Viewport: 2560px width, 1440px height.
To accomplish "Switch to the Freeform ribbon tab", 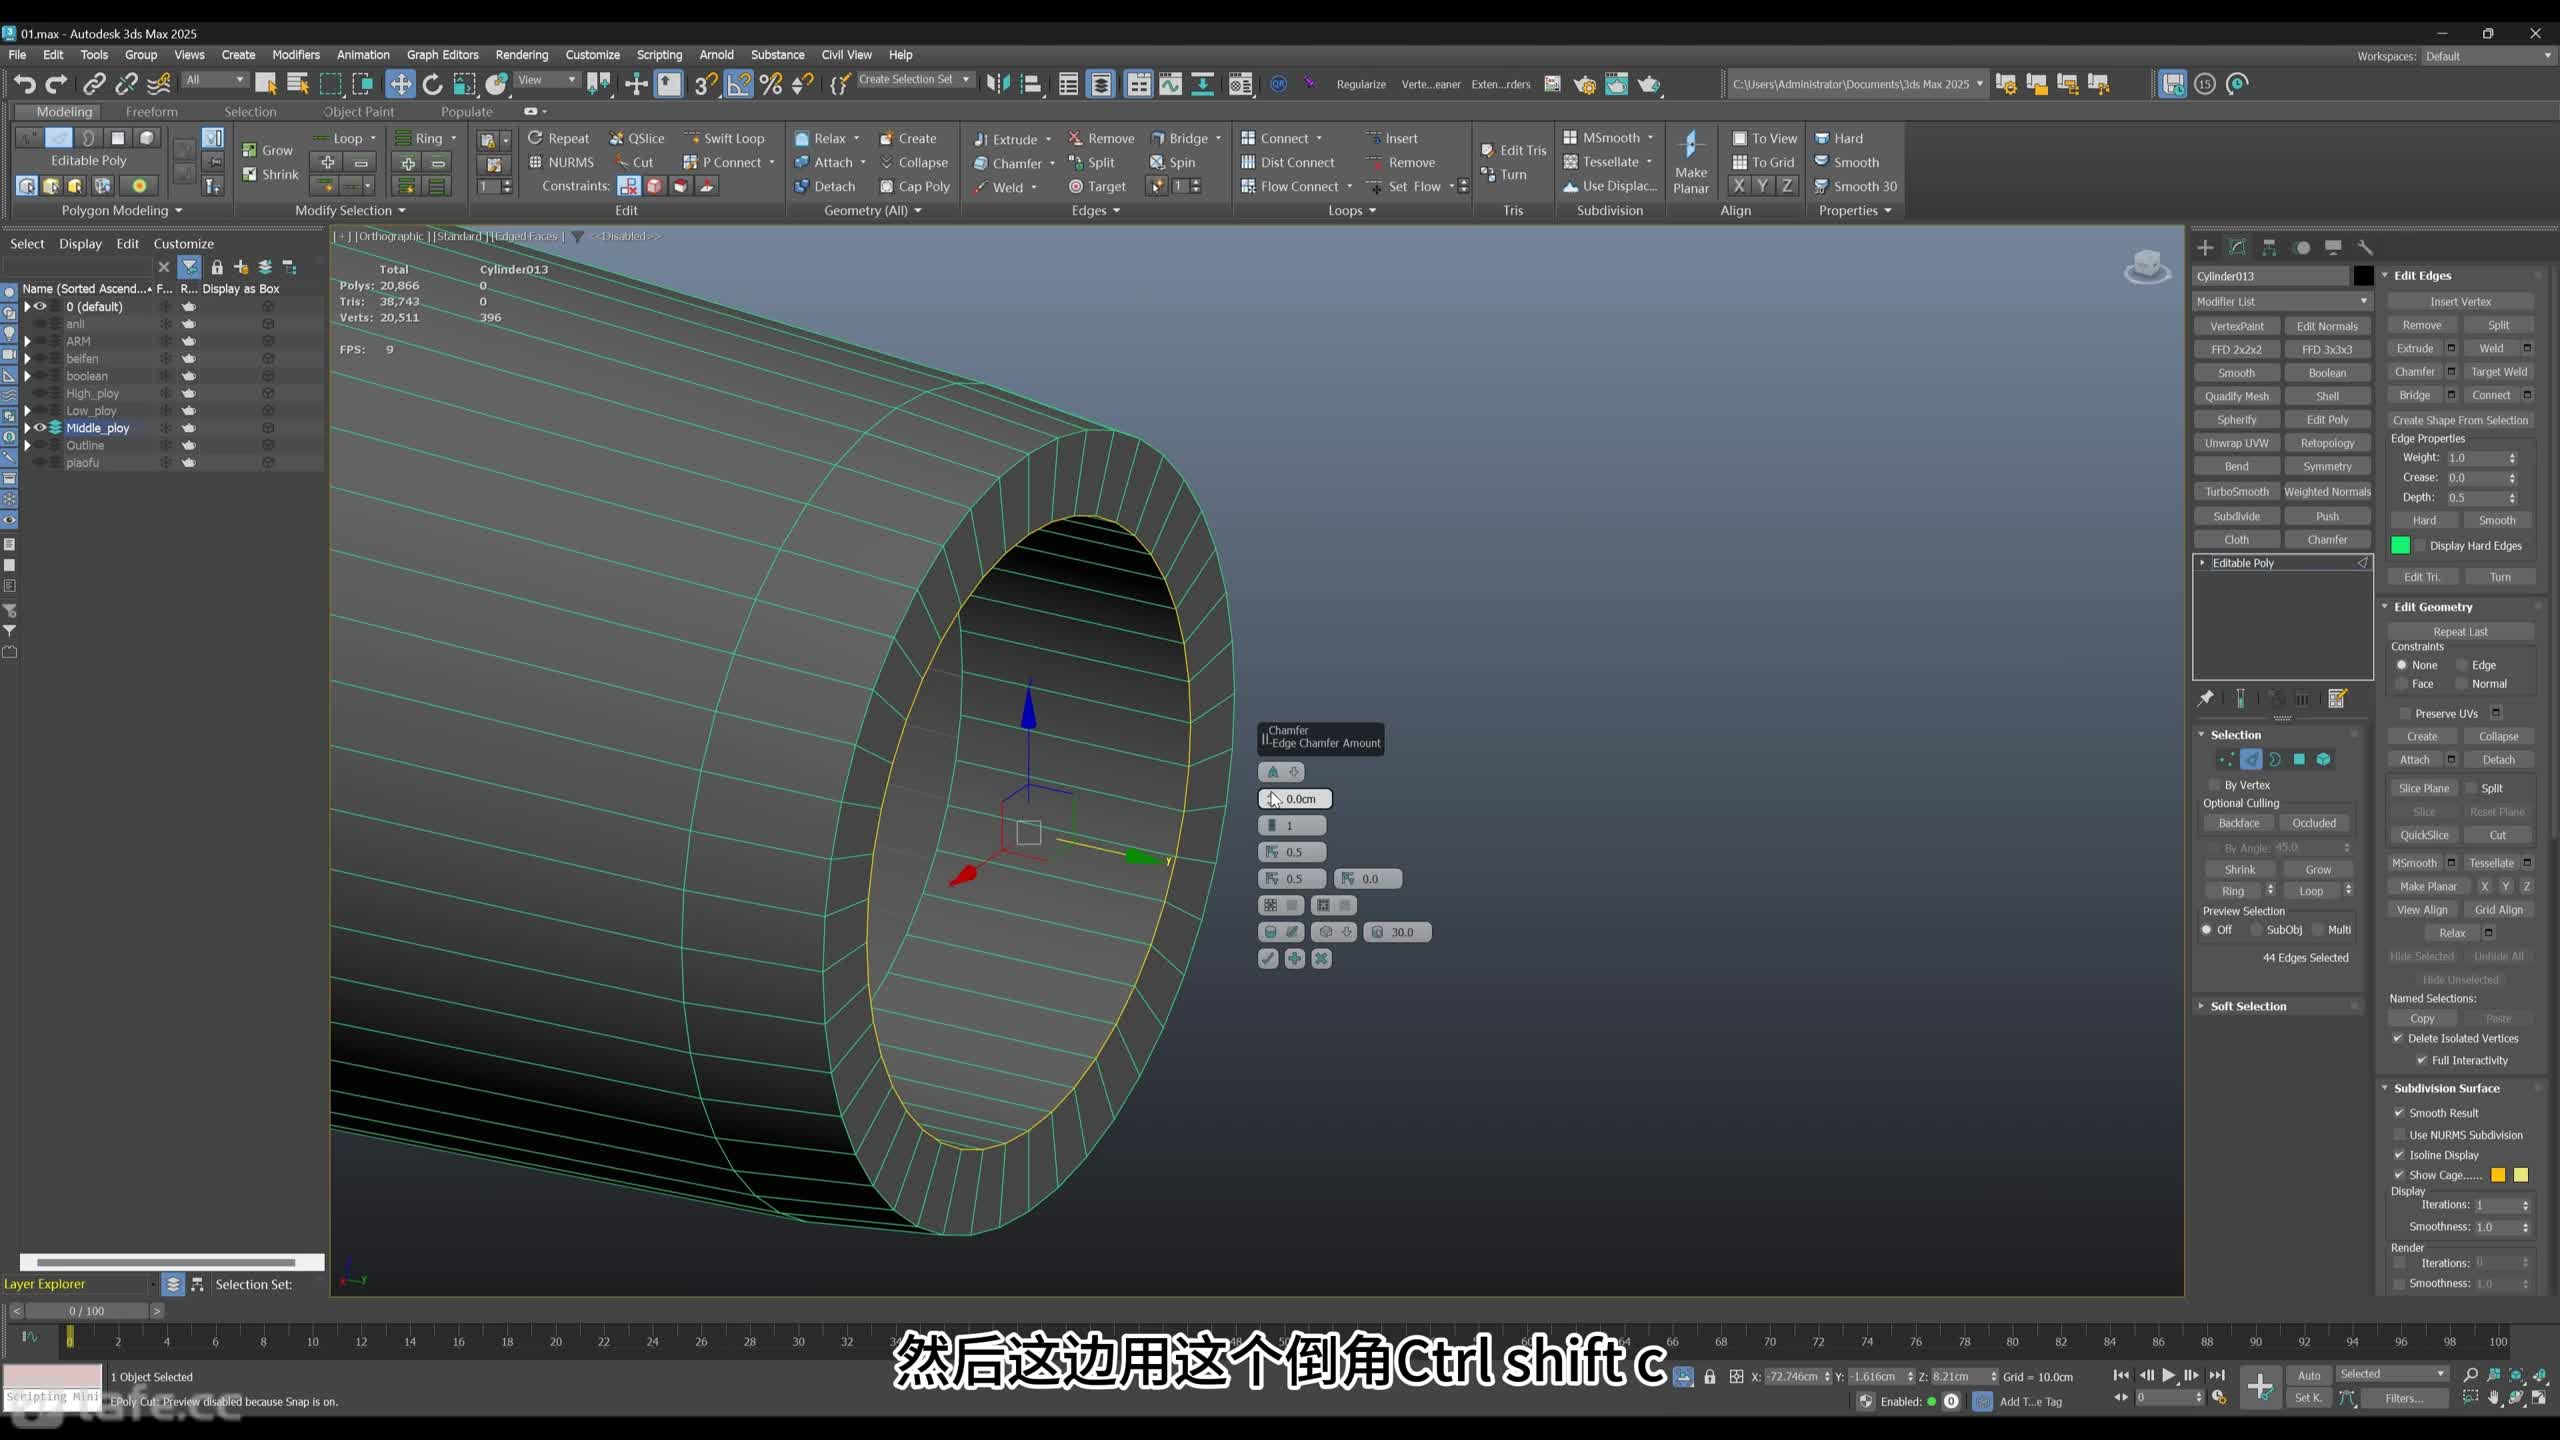I will (x=151, y=112).
